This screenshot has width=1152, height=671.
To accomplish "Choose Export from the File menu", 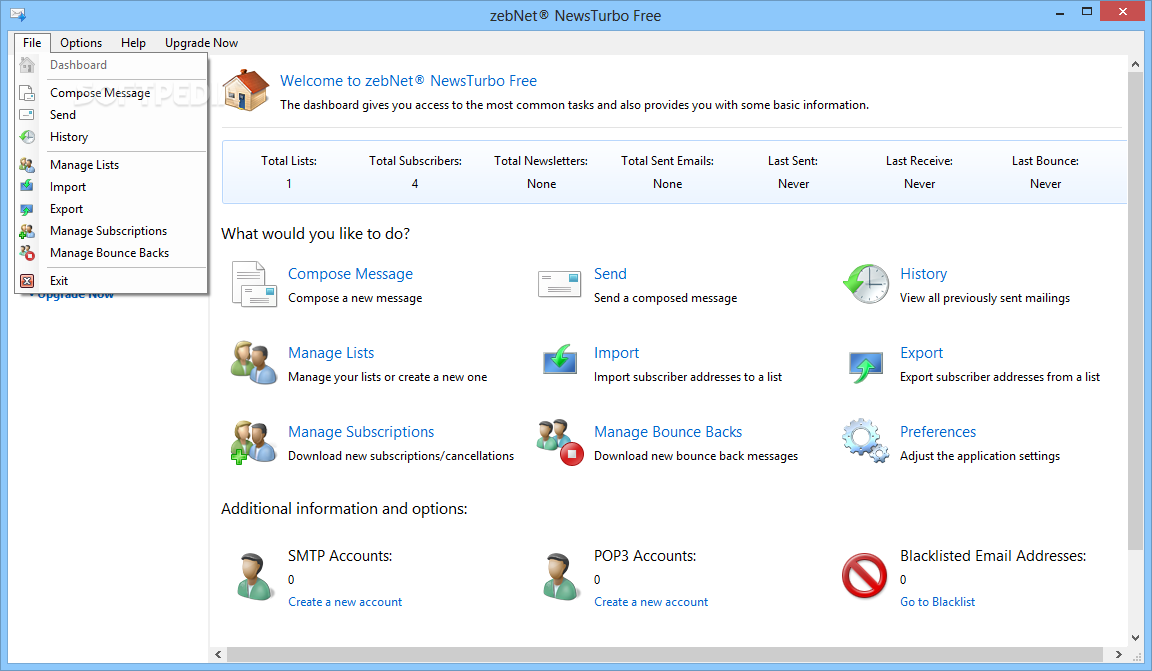I will click(x=112, y=209).
